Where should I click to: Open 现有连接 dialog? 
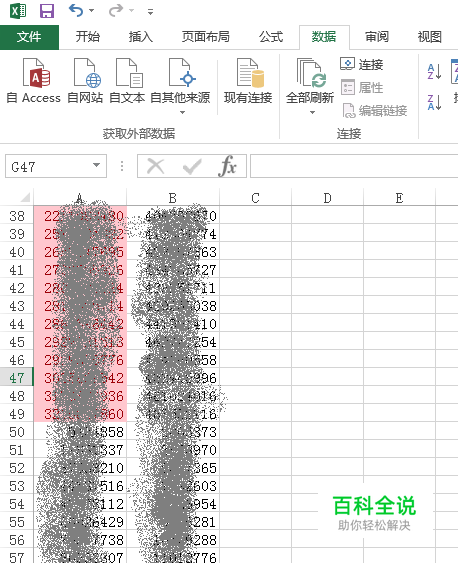tap(248, 81)
